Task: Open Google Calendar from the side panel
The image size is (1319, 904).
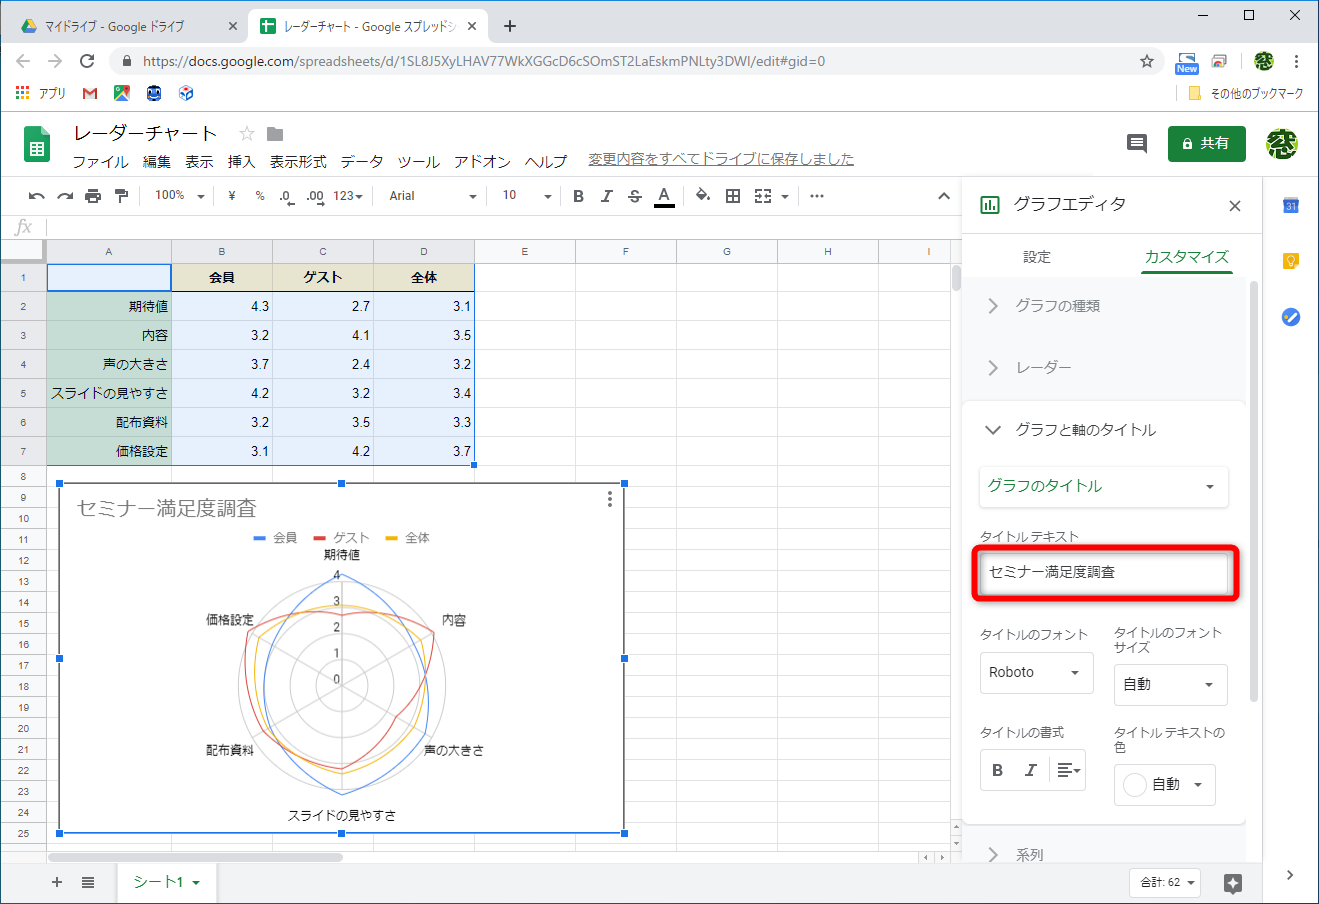Action: click(1291, 205)
